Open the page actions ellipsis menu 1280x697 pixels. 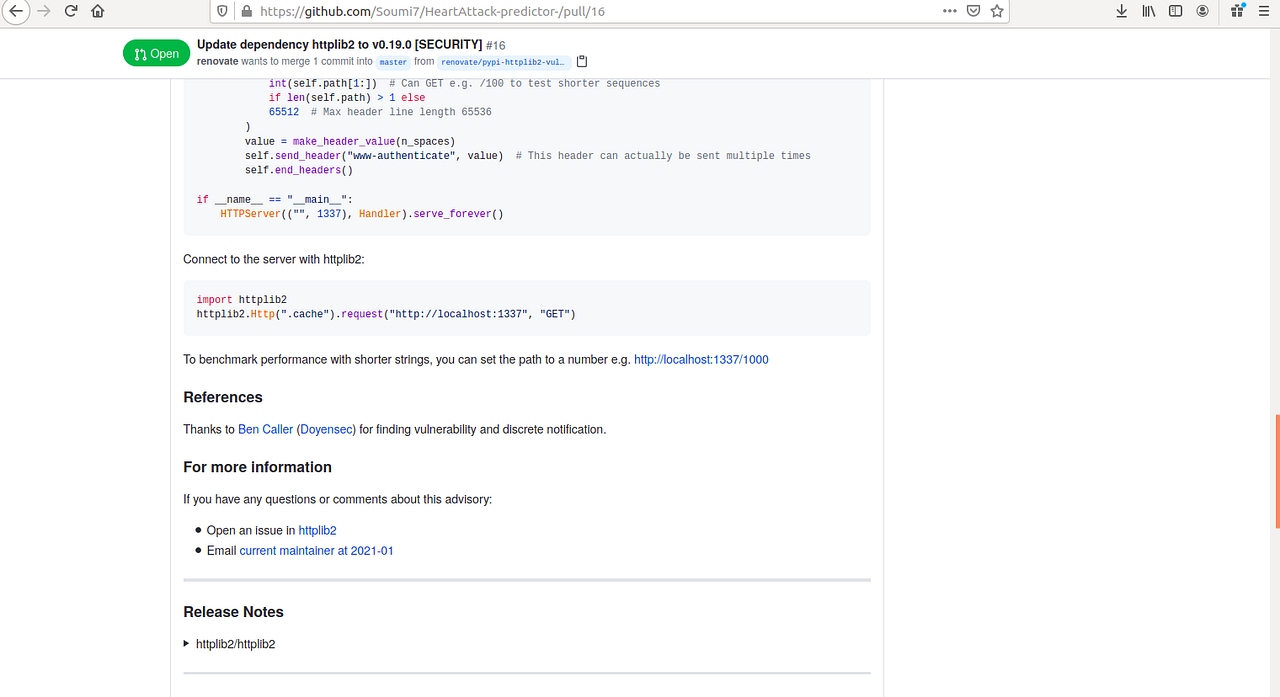click(949, 11)
